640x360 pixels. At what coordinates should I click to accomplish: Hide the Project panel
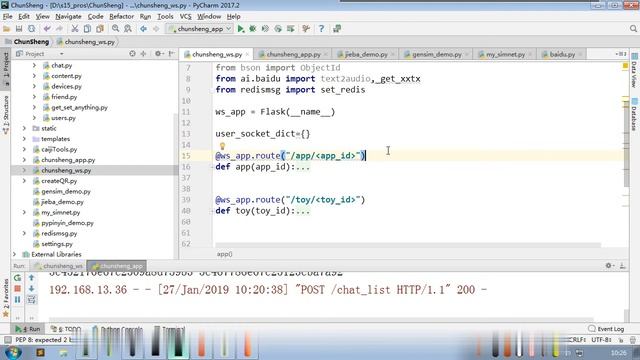coord(171,53)
